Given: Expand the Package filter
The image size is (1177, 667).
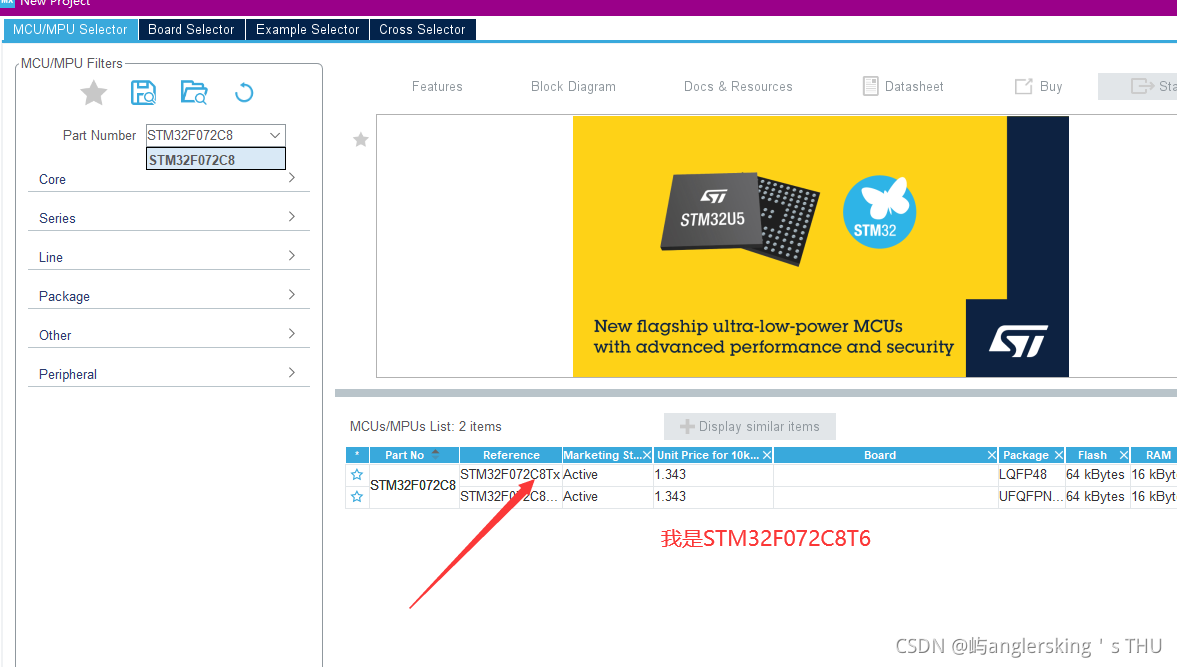Looking at the screenshot, I should pos(169,296).
